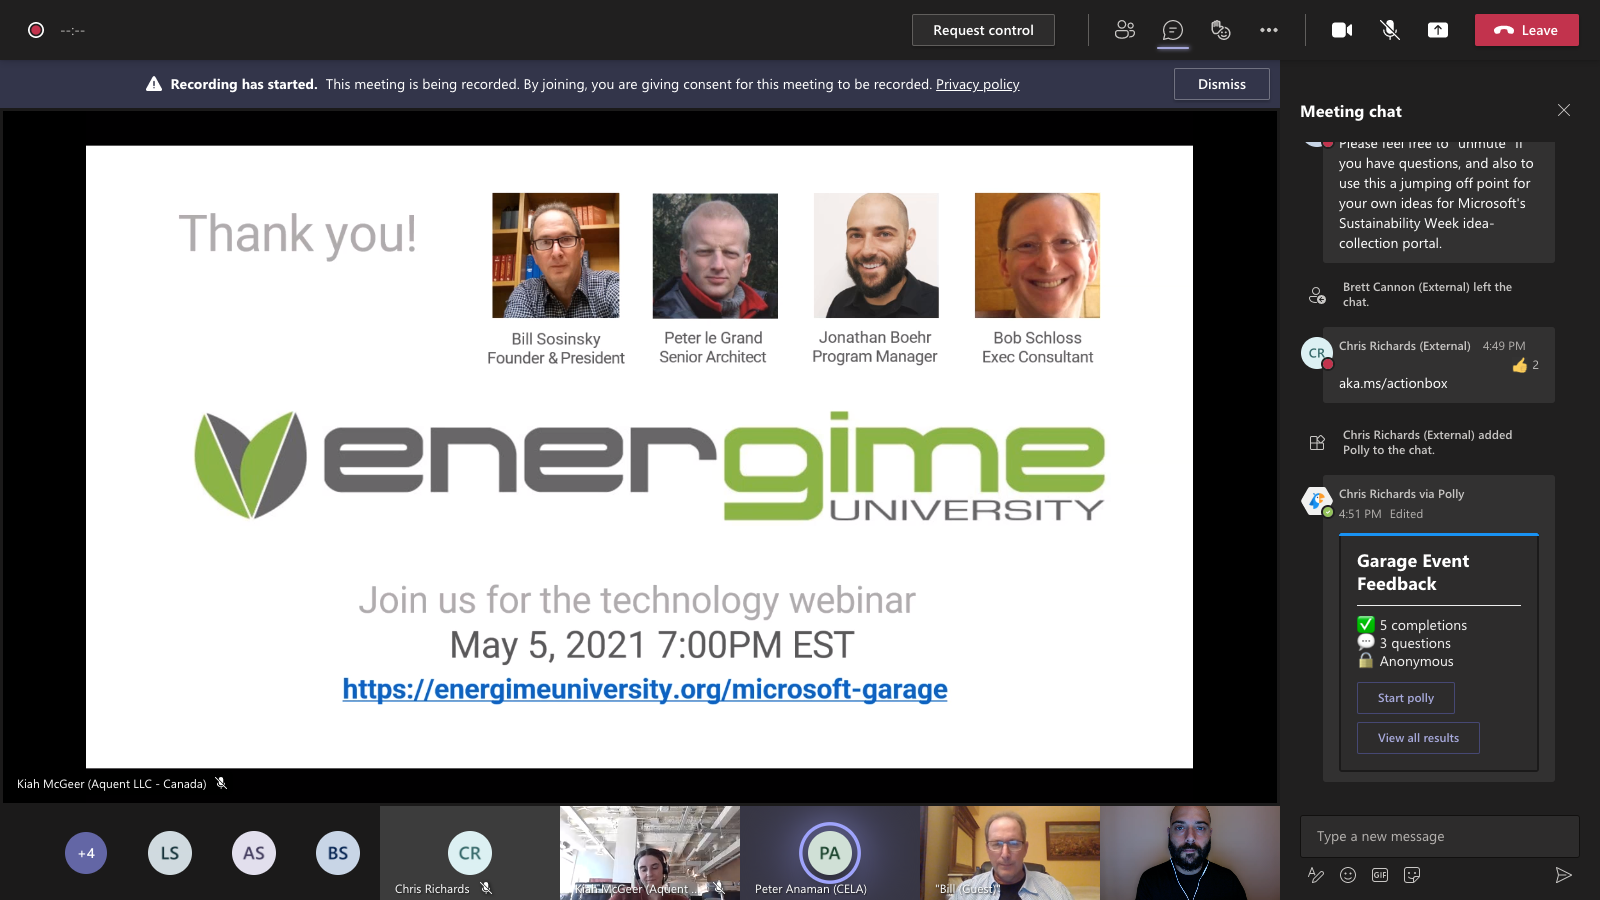Open the aka.ms/actionbox message link

click(x=1393, y=383)
